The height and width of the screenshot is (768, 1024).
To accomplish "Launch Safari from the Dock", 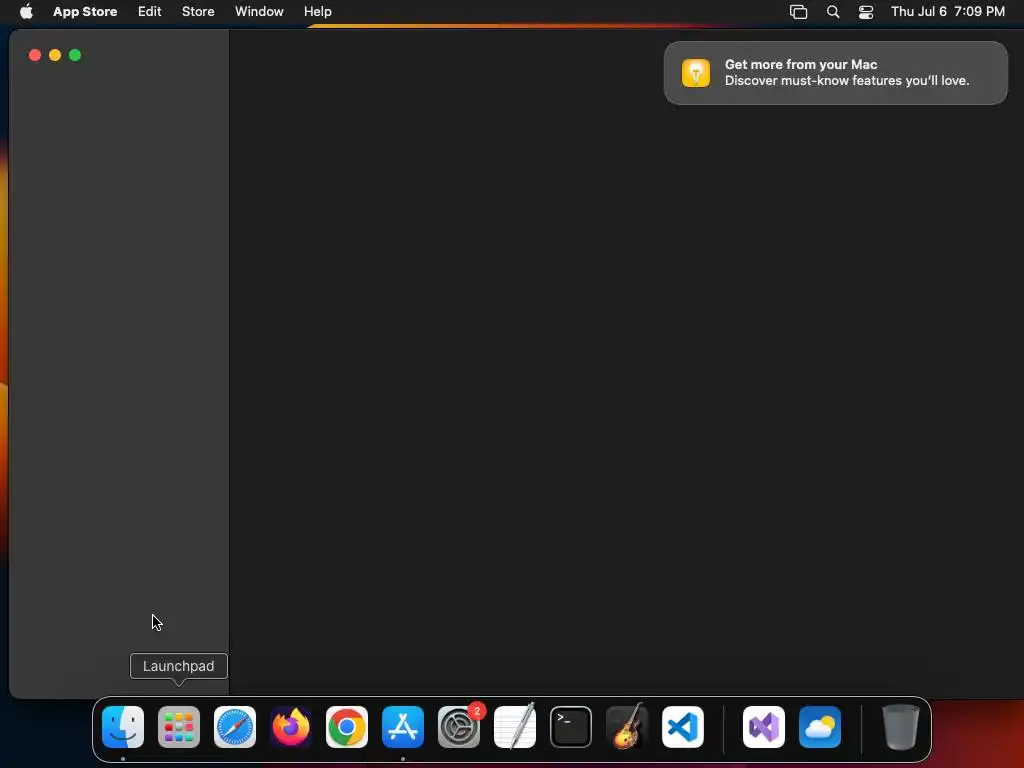I will [x=235, y=727].
